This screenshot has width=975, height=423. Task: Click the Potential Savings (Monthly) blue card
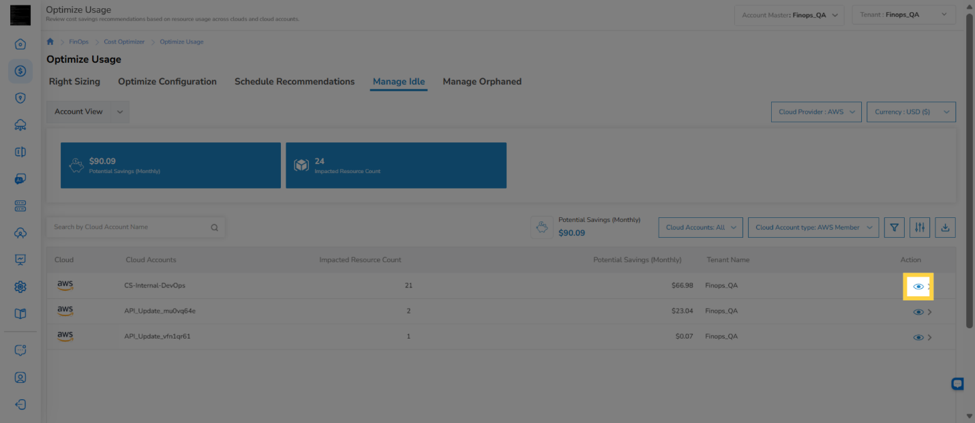click(x=170, y=165)
